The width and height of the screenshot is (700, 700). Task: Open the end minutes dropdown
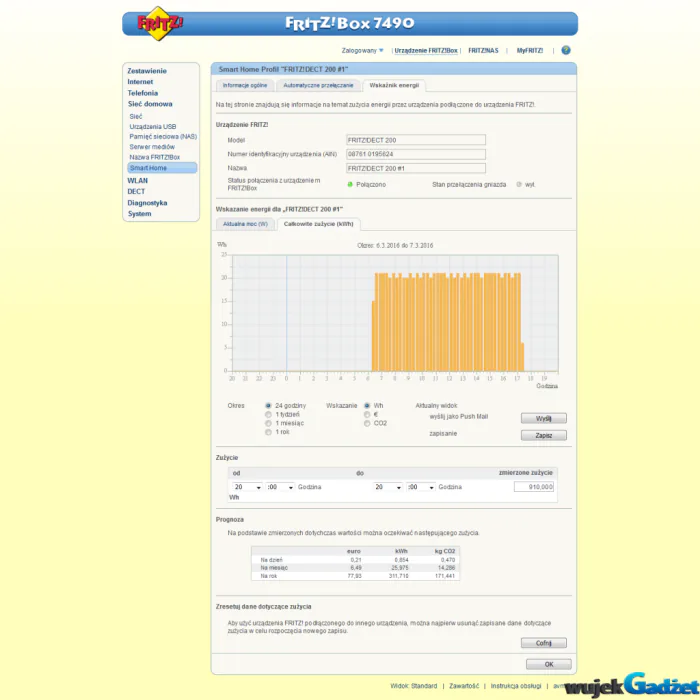coord(421,487)
